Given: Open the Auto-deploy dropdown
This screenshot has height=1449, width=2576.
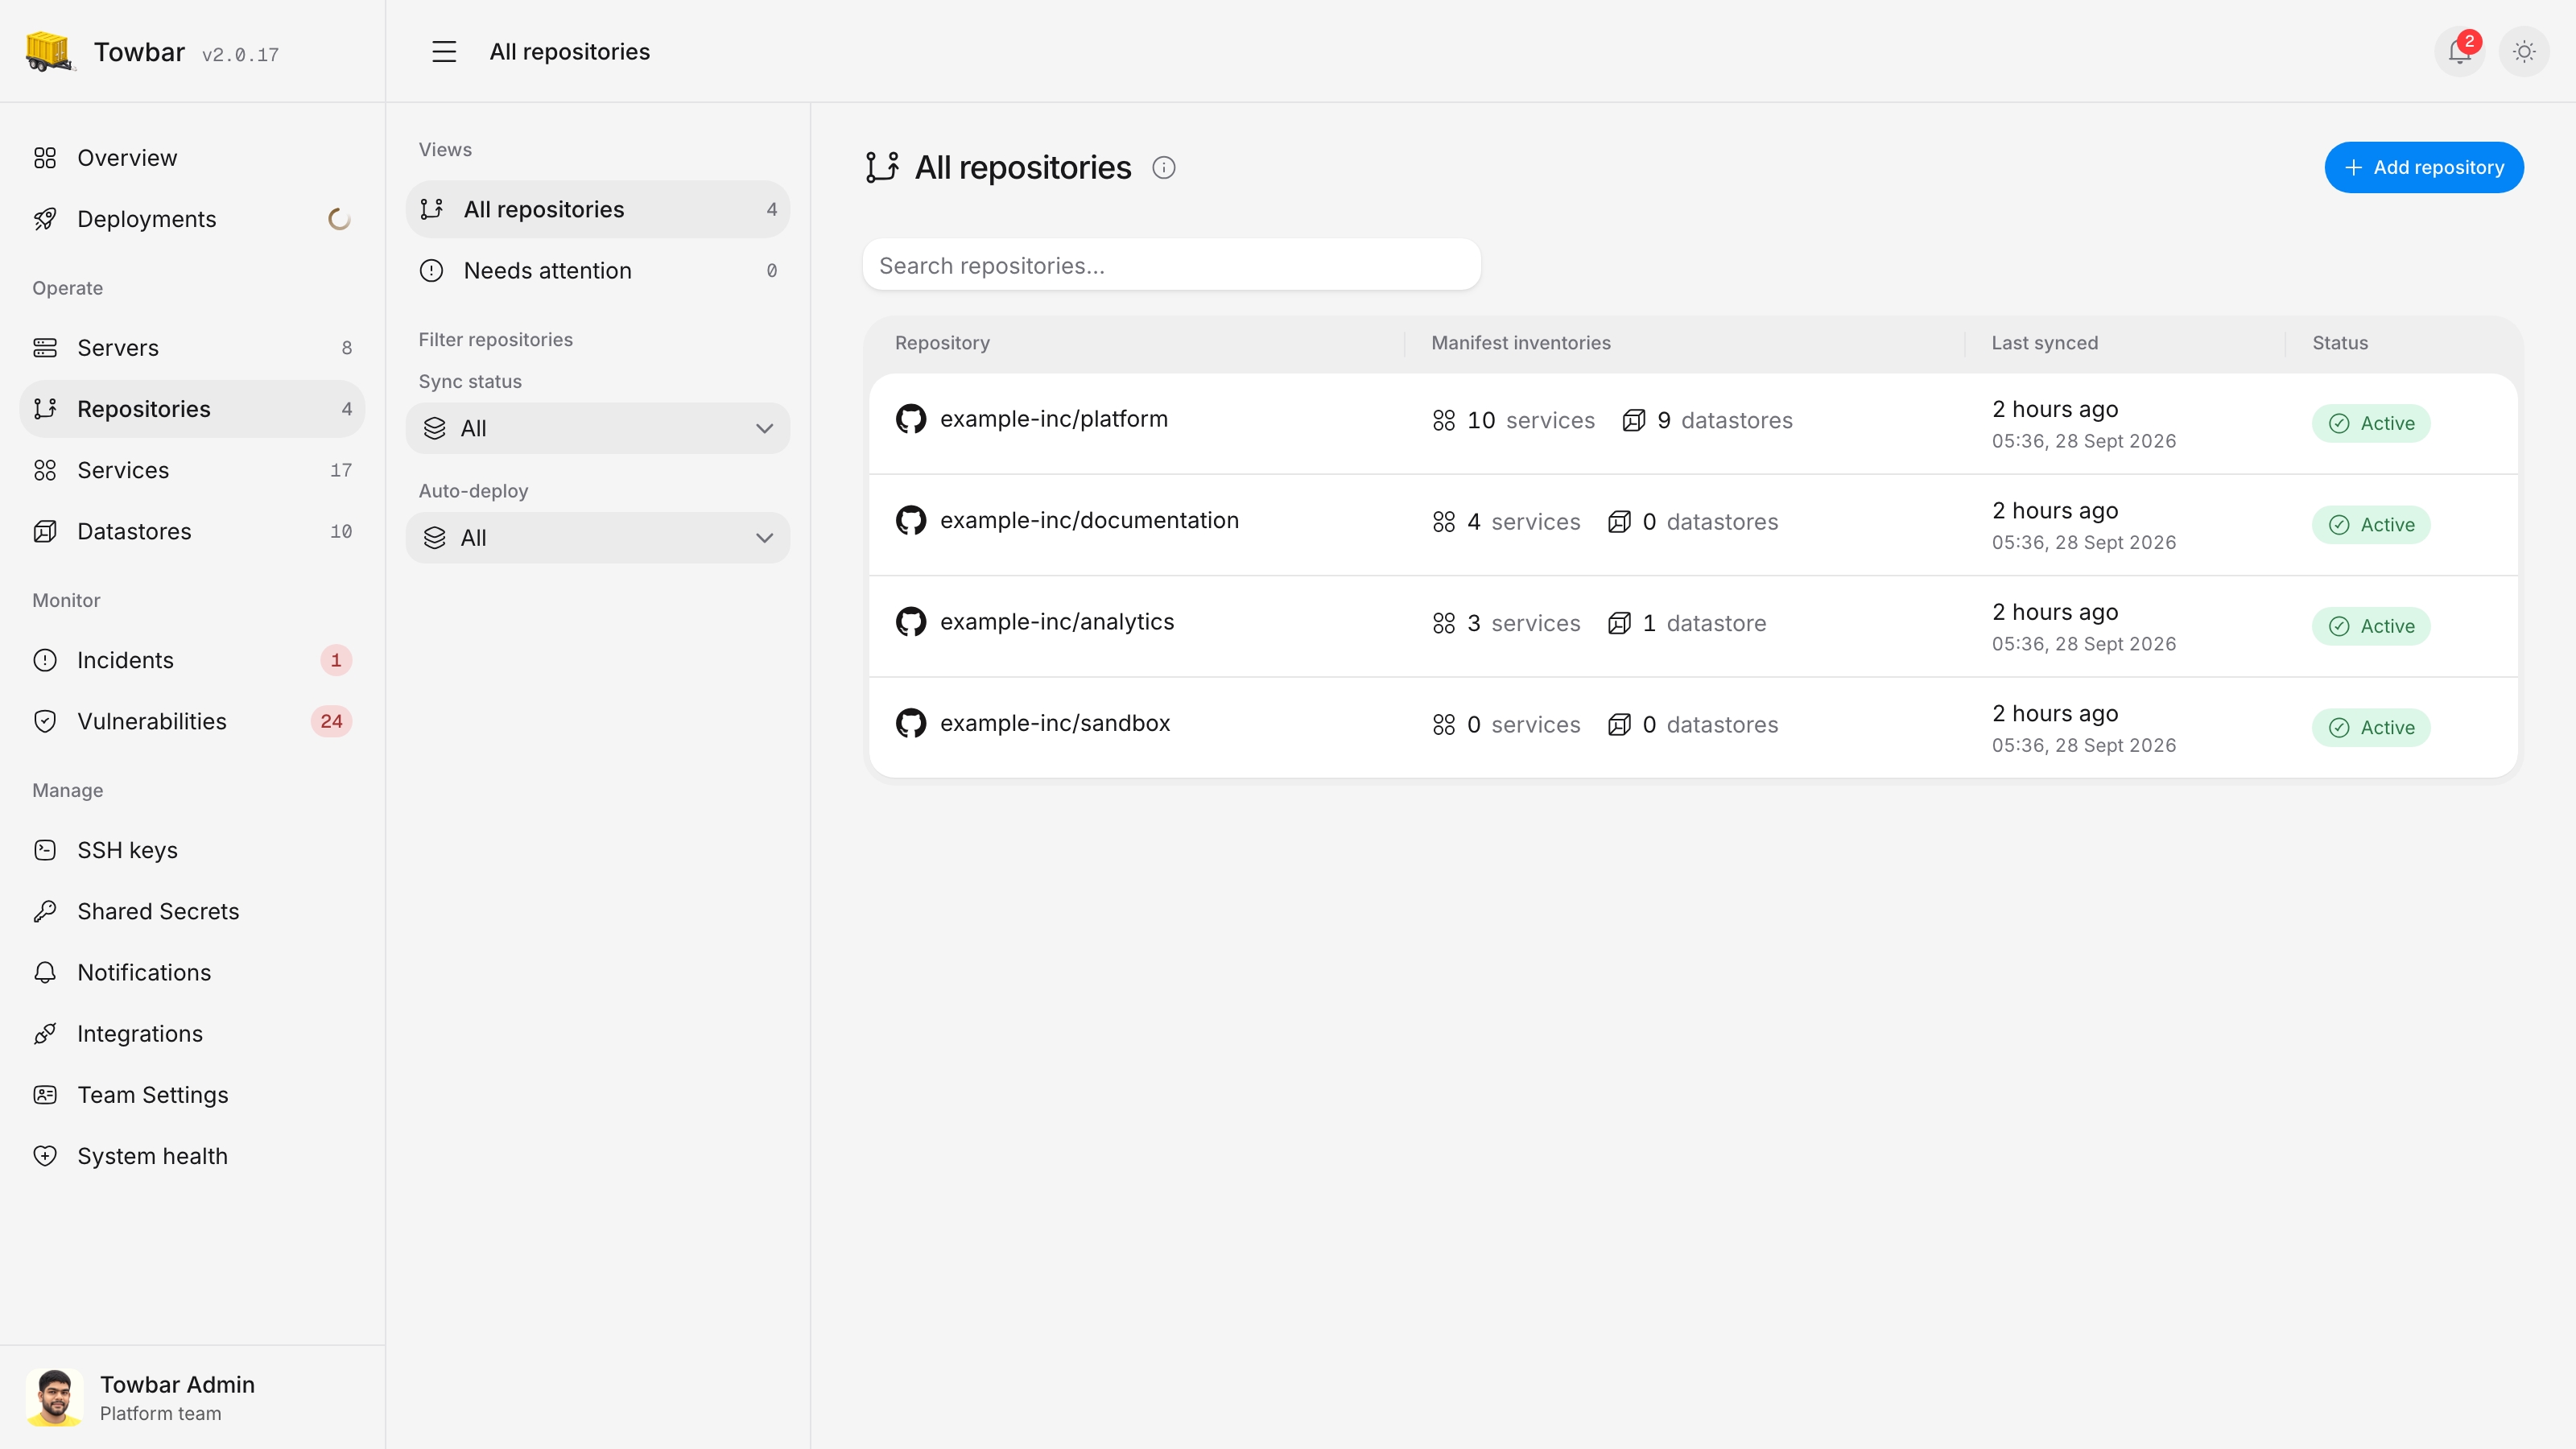Looking at the screenshot, I should tap(598, 538).
